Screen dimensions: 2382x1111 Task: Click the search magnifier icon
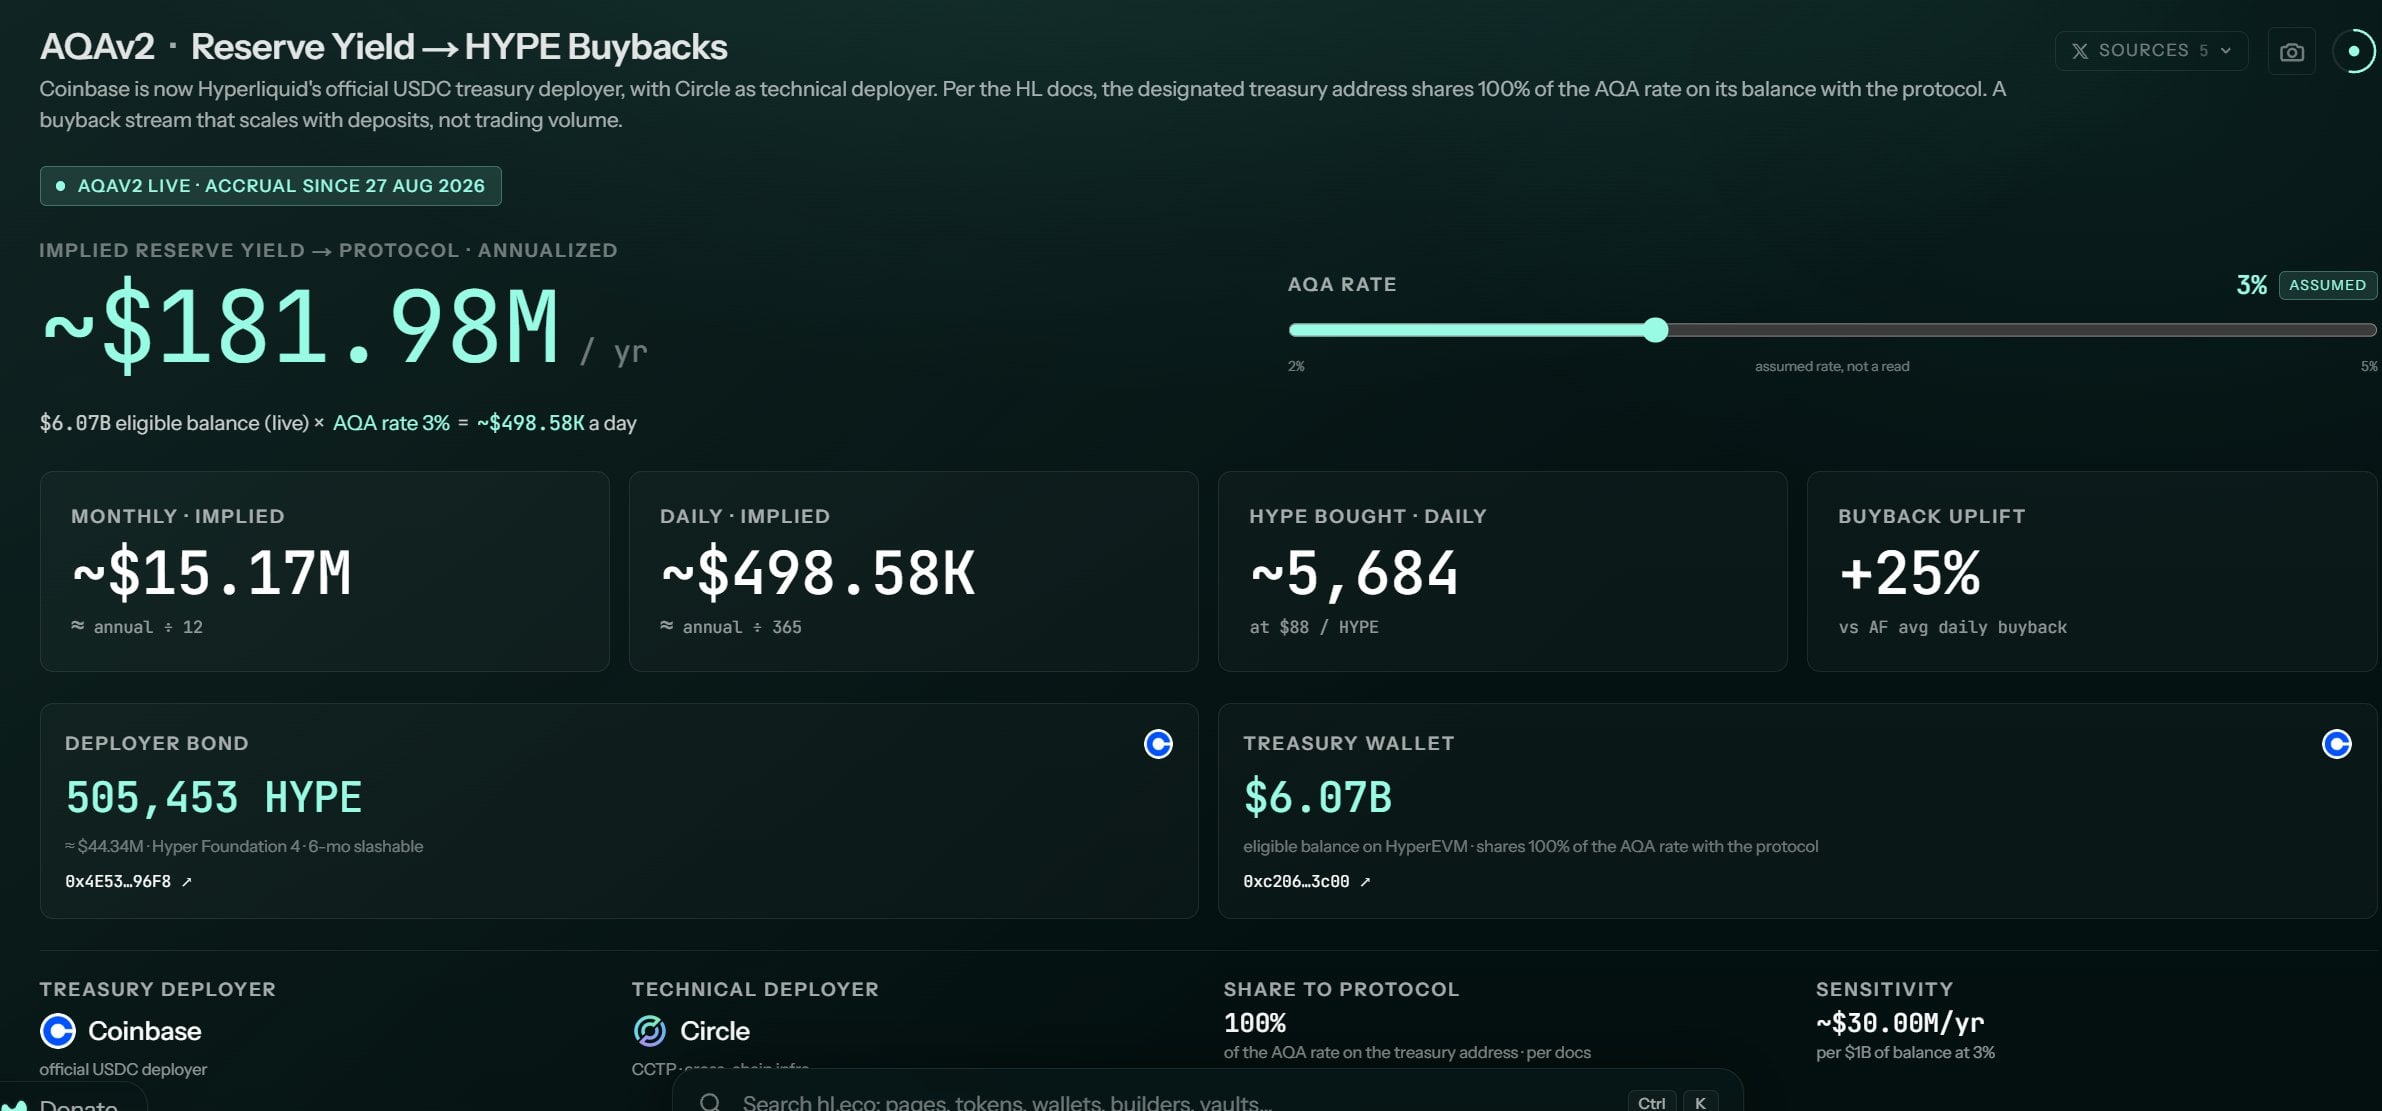click(x=710, y=1102)
